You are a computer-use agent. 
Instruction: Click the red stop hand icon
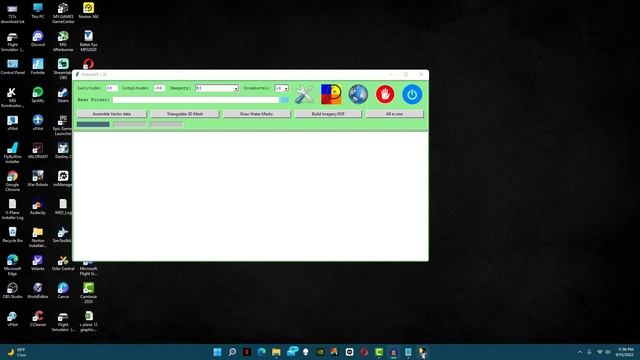click(x=385, y=94)
